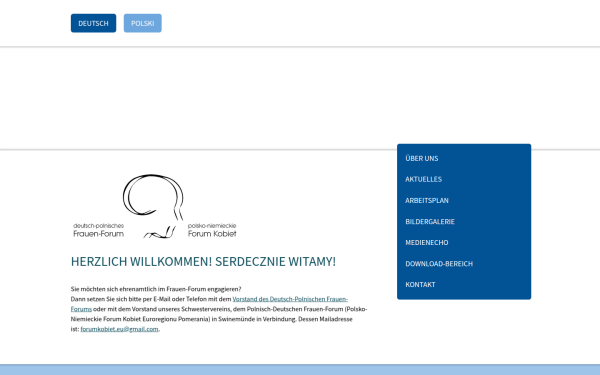The image size is (600, 375).
Task: Go to Kontakt page
Action: 420,285
